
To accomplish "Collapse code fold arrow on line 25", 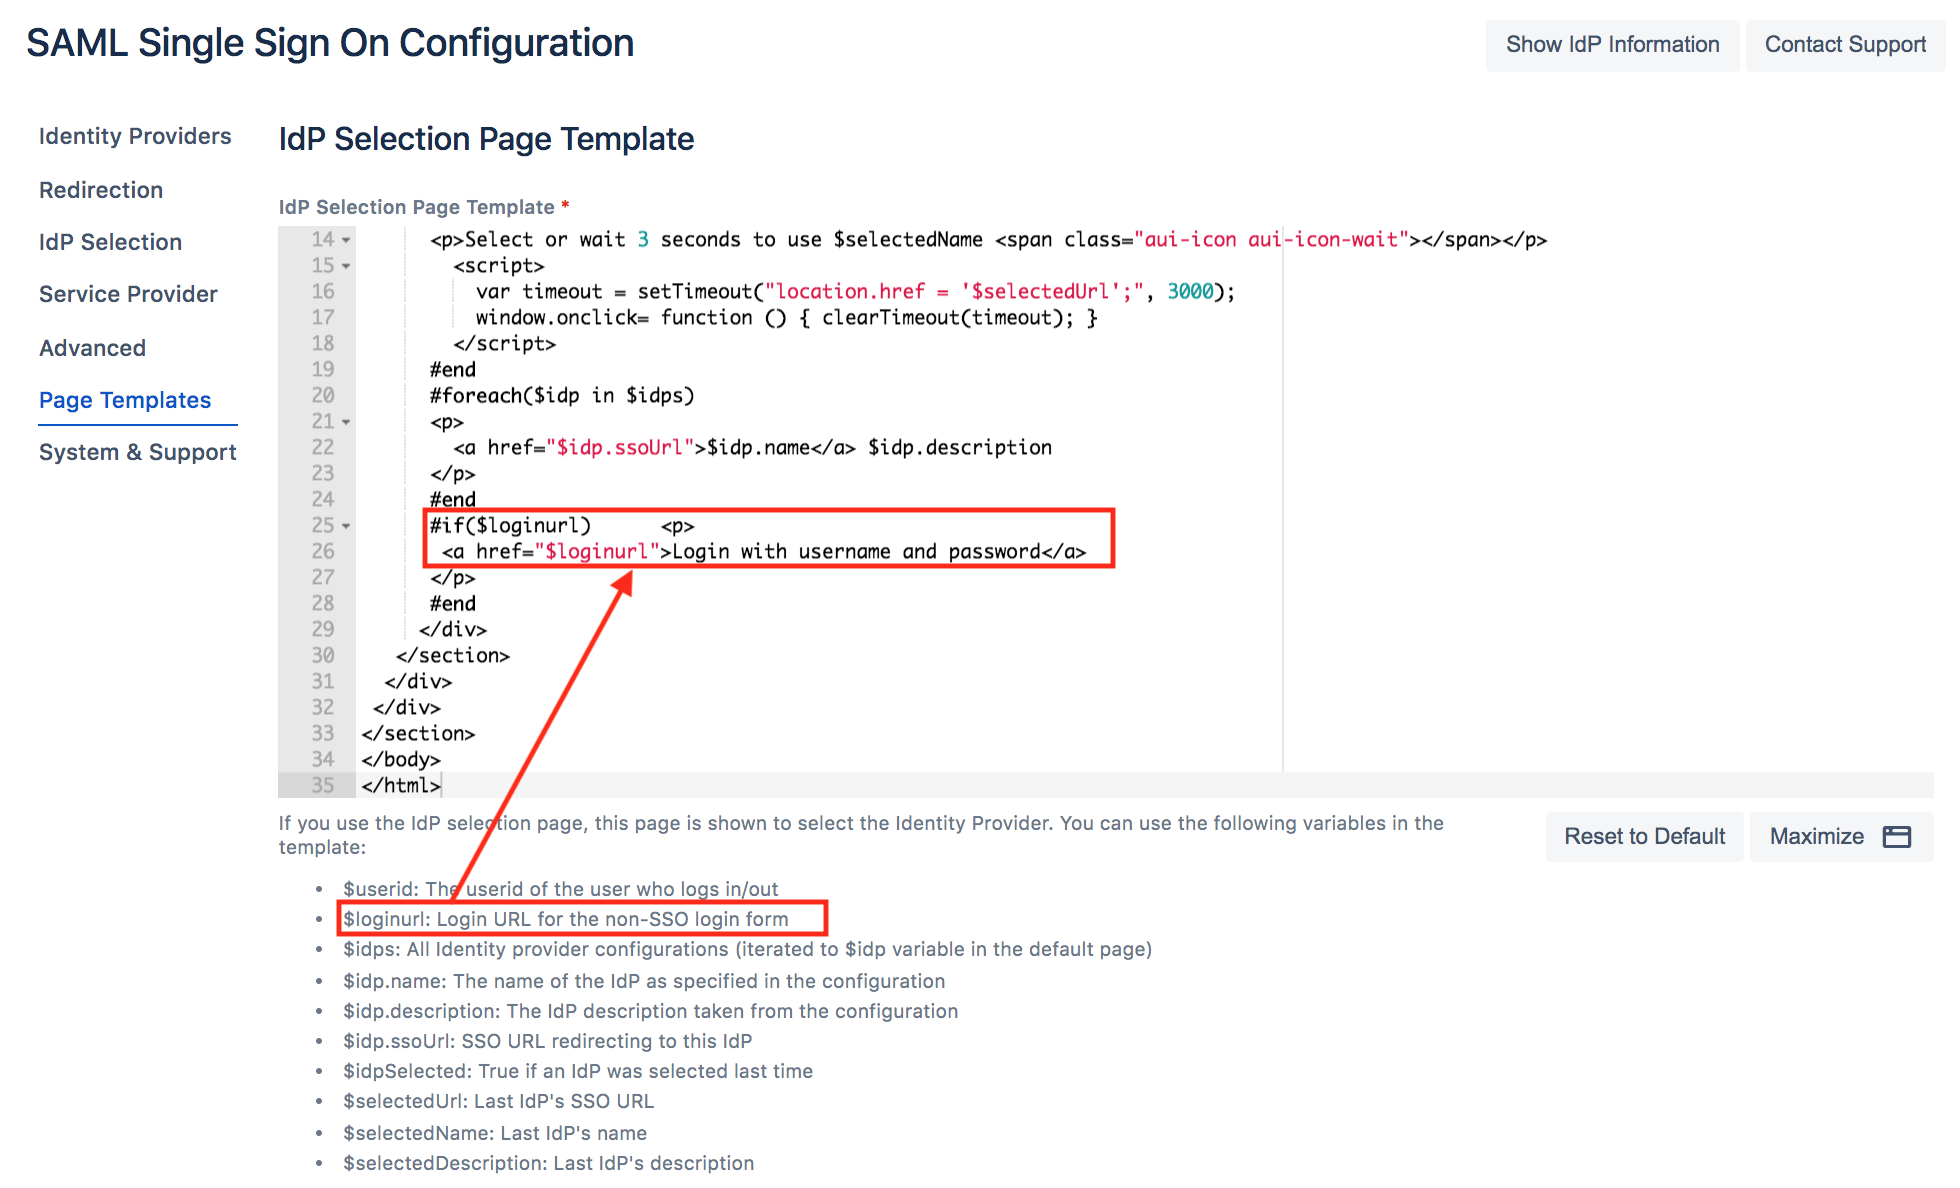I will (346, 526).
